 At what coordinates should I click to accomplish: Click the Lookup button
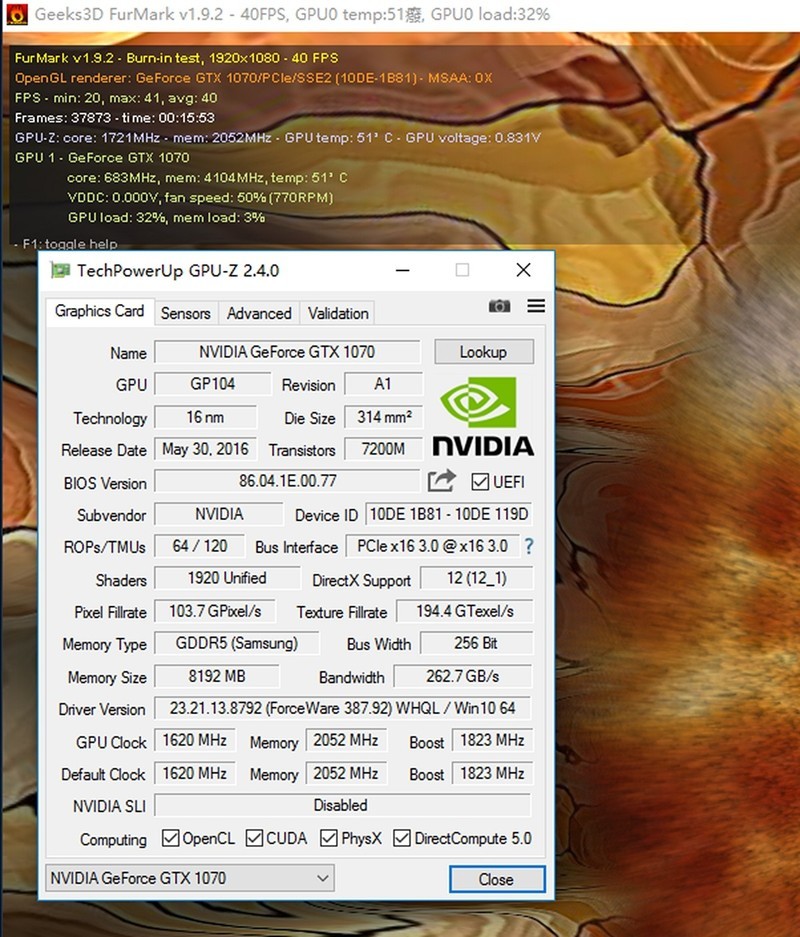[483, 352]
